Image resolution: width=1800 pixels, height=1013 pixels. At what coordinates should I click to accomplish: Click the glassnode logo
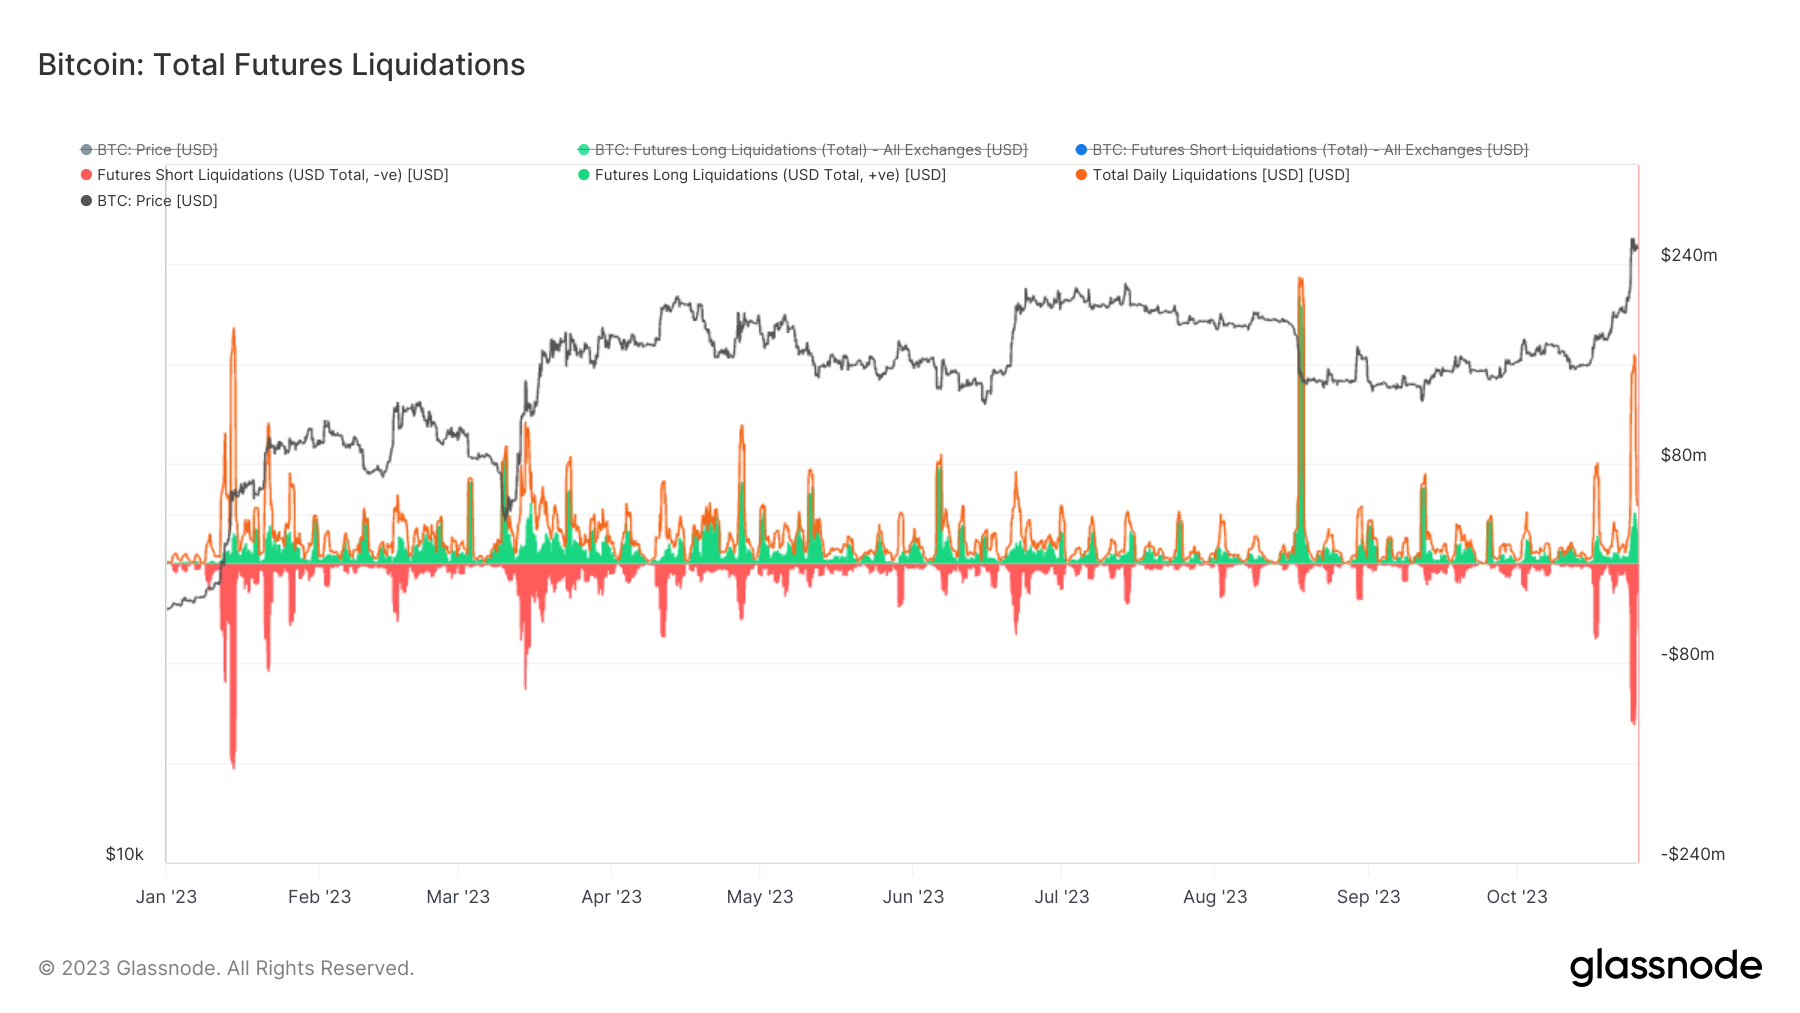1665,967
